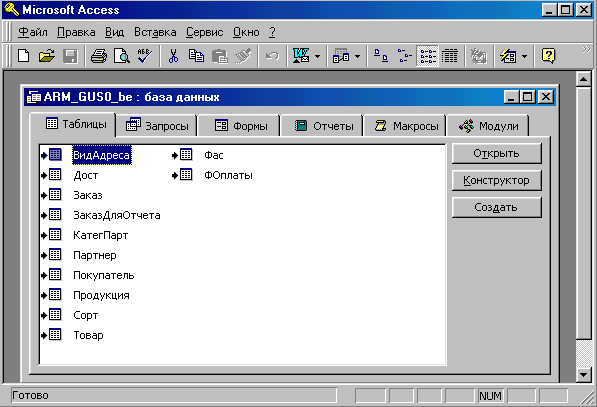Click the New Database toolbar icon
Screen dimensions: 597x407
pos(24,56)
